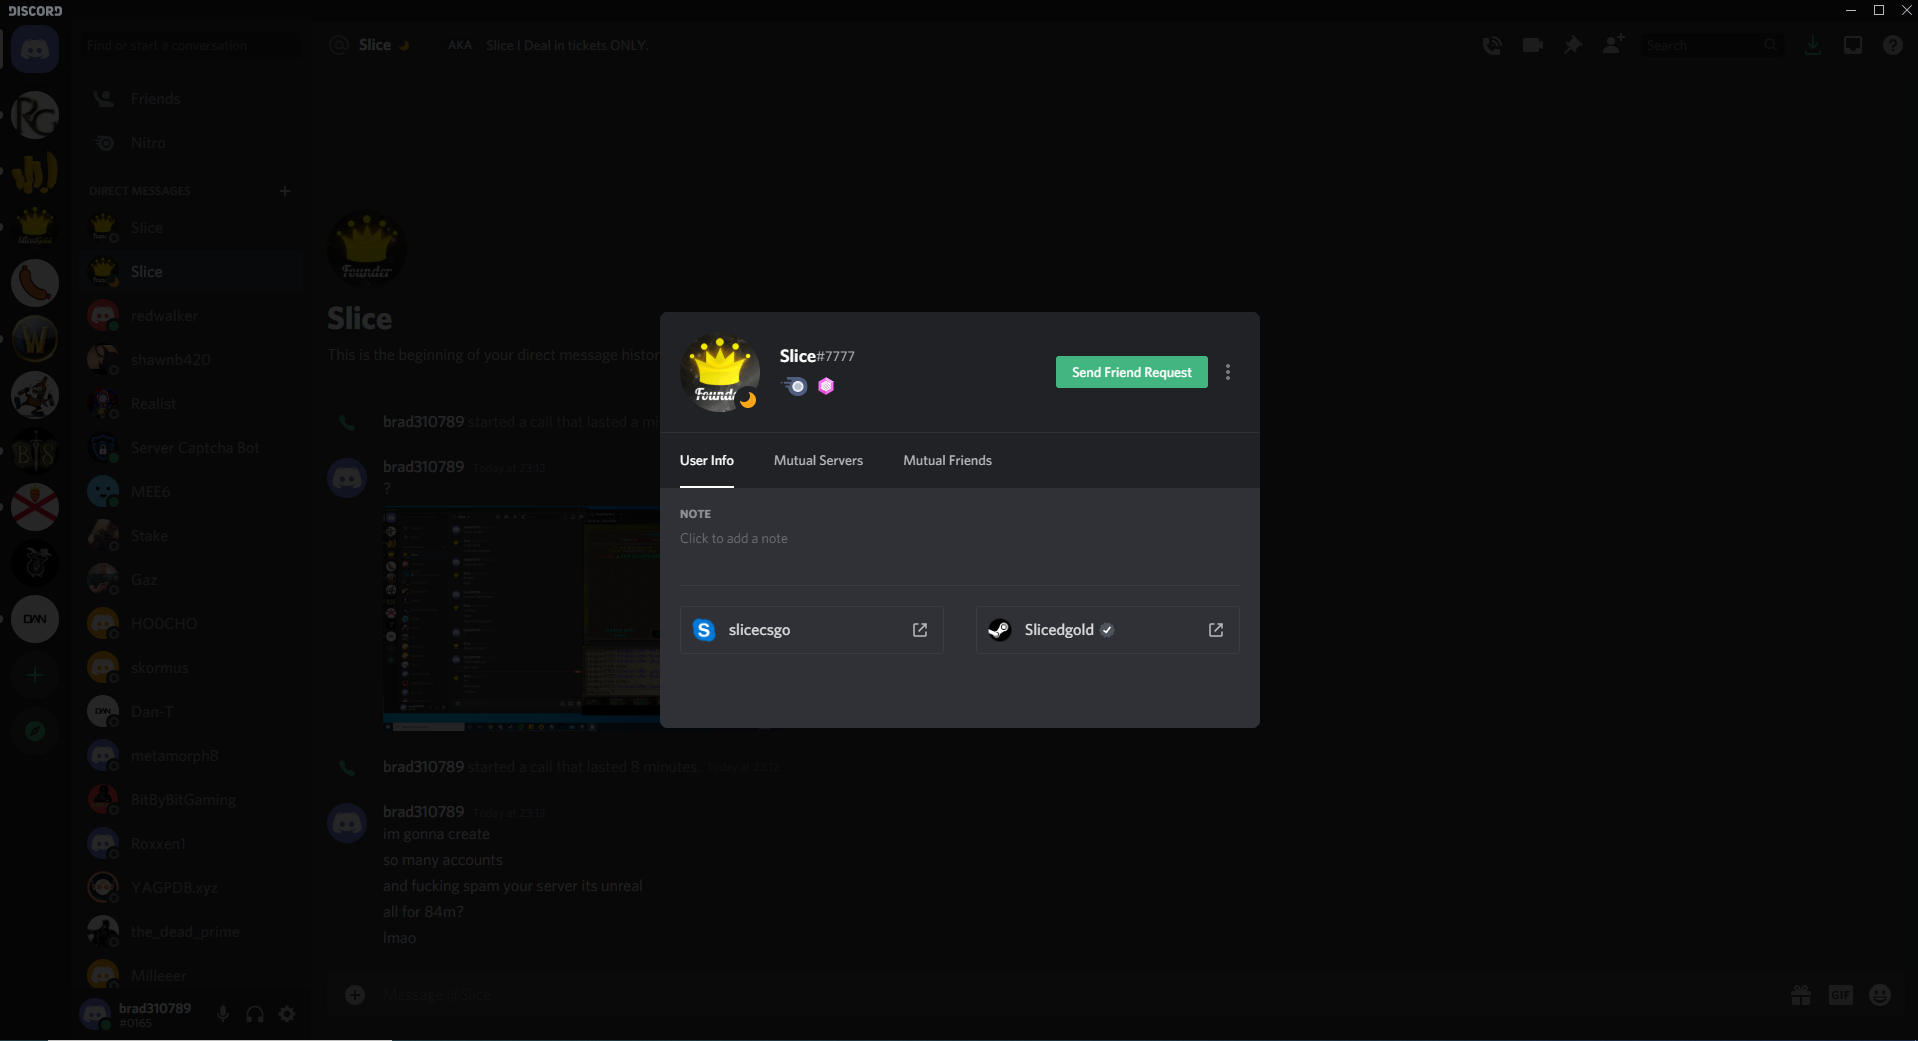The width and height of the screenshot is (1918, 1041).
Task: Open the Roxxen1 direct message
Action: click(191, 844)
